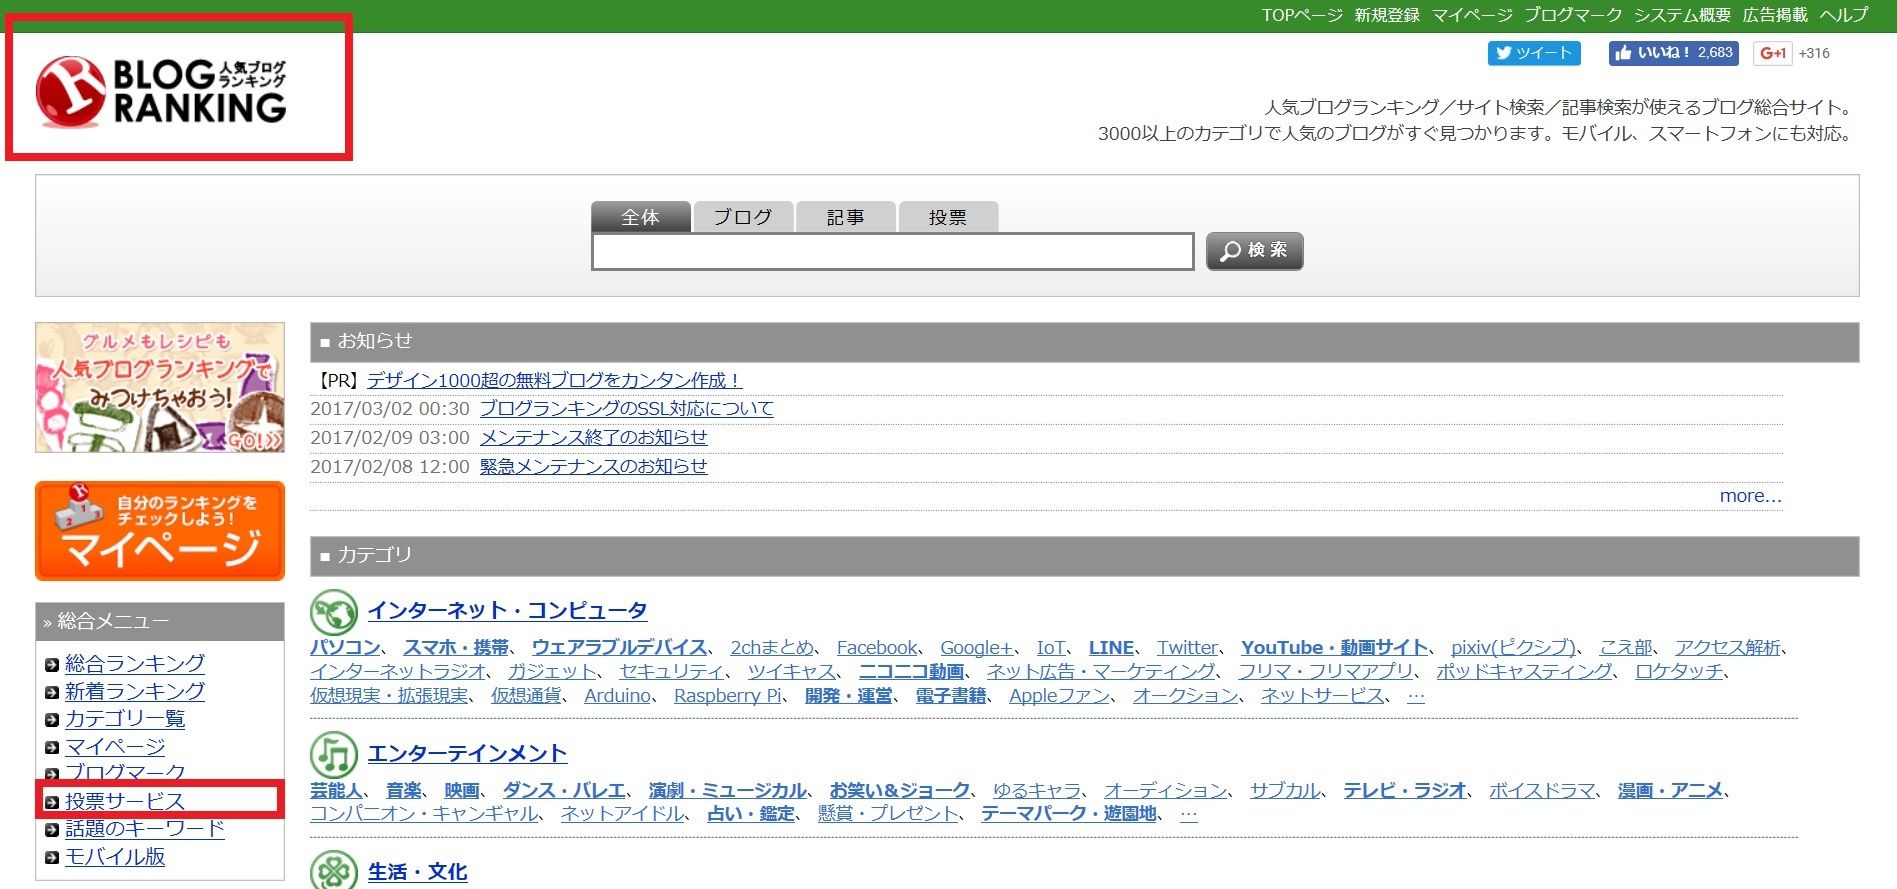This screenshot has width=1897, height=889.
Task: Open the モバイル版 sidebar link
Action: click(x=115, y=858)
